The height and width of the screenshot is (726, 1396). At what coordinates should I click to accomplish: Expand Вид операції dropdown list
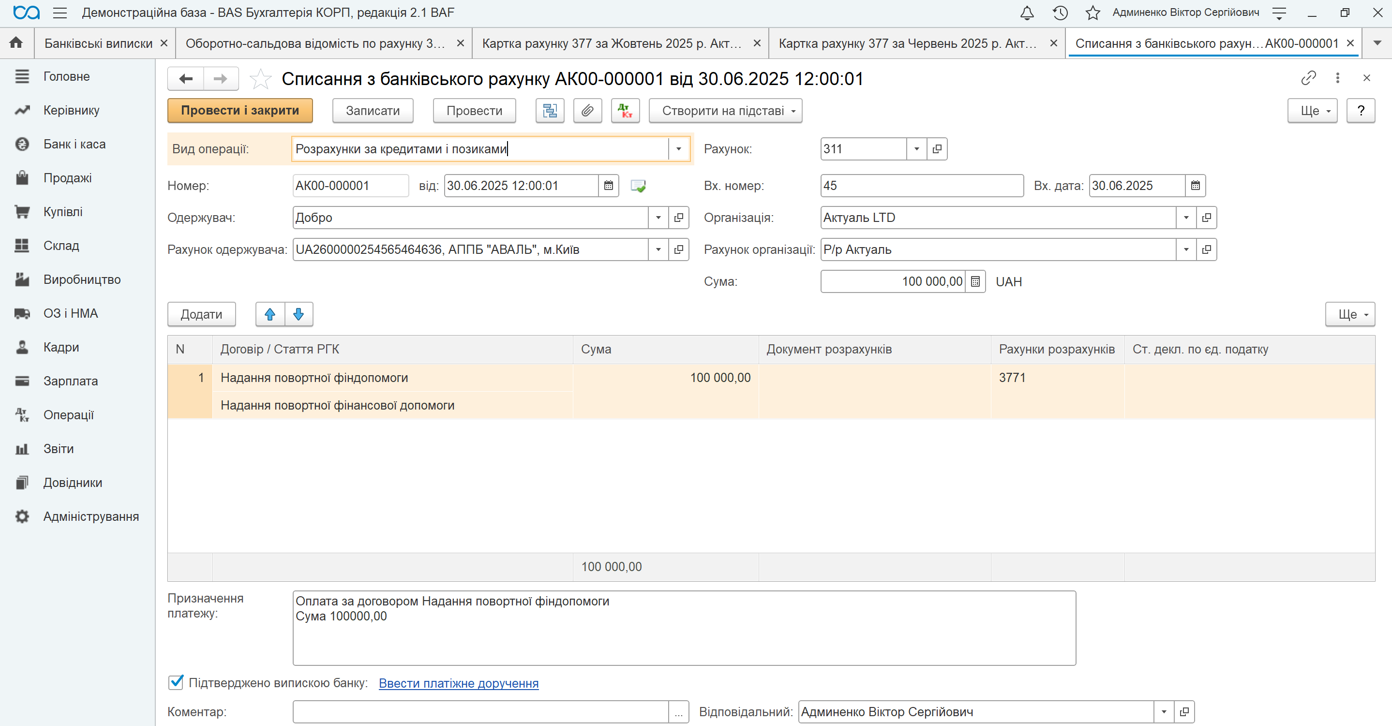pos(679,149)
